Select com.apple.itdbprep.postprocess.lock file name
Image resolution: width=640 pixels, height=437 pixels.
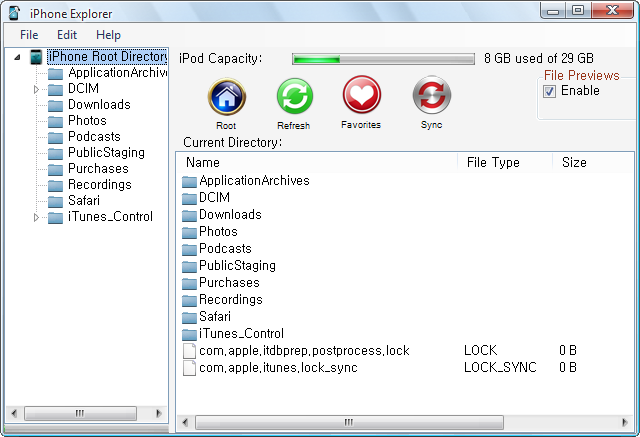[304, 351]
